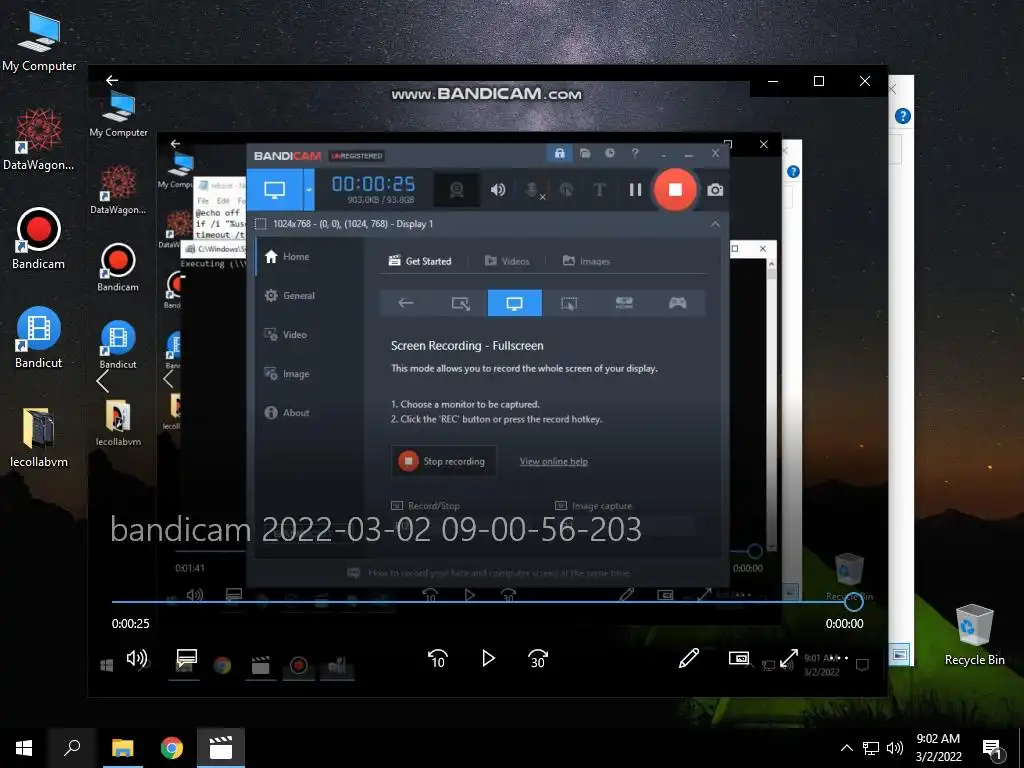Open Bandicam's output folder icon
The height and width of the screenshot is (768, 1024).
tap(585, 153)
